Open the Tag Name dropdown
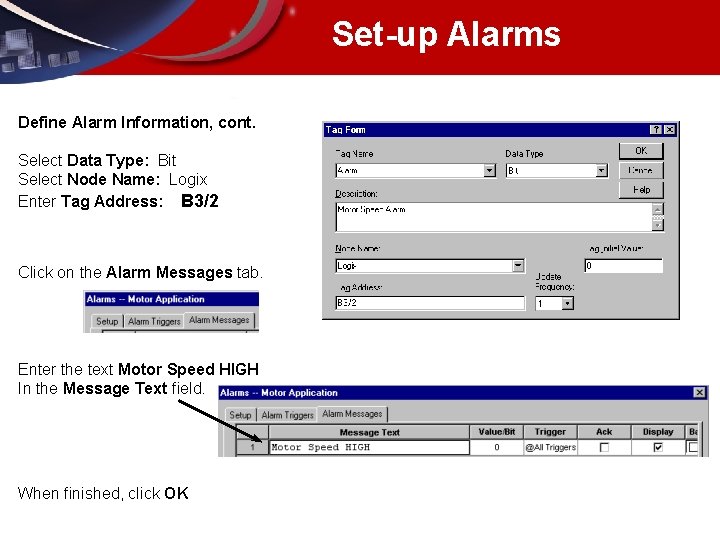720x540 pixels. (489, 171)
